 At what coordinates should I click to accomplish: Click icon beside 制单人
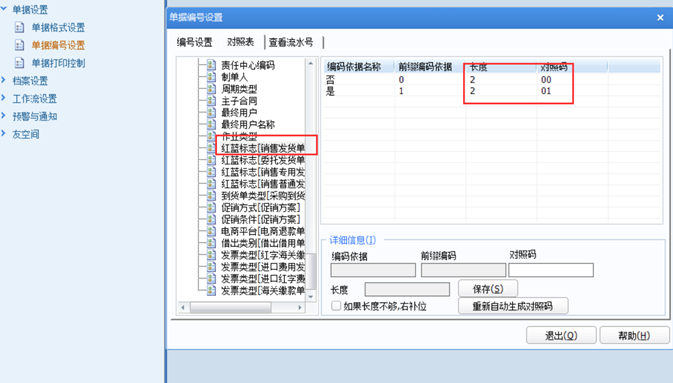point(211,77)
